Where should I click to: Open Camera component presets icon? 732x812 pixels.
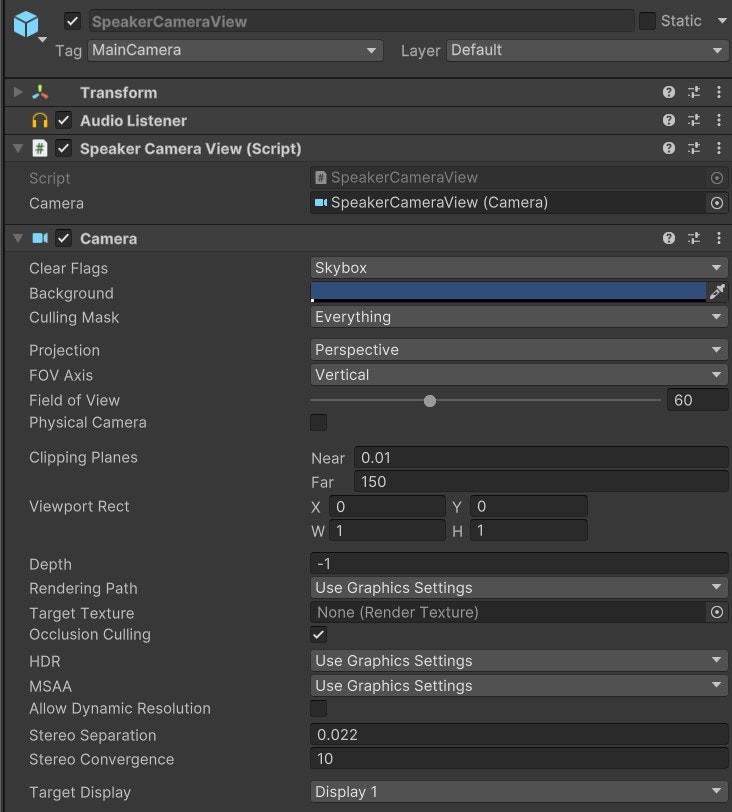(x=694, y=238)
